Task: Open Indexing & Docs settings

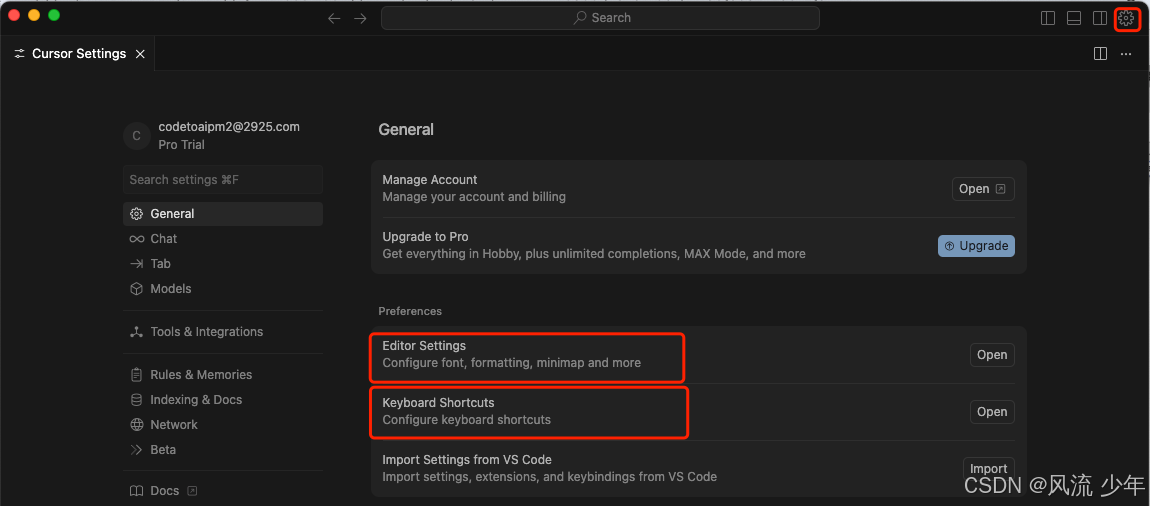Action: 196,400
